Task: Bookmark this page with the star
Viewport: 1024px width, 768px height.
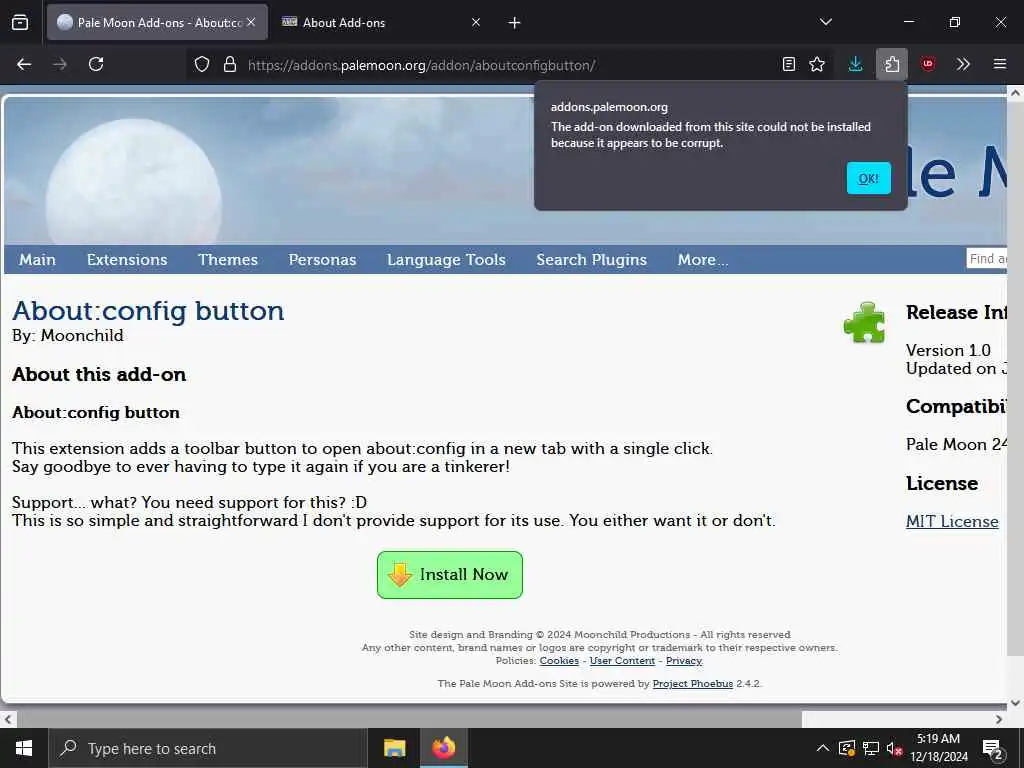Action: point(817,64)
